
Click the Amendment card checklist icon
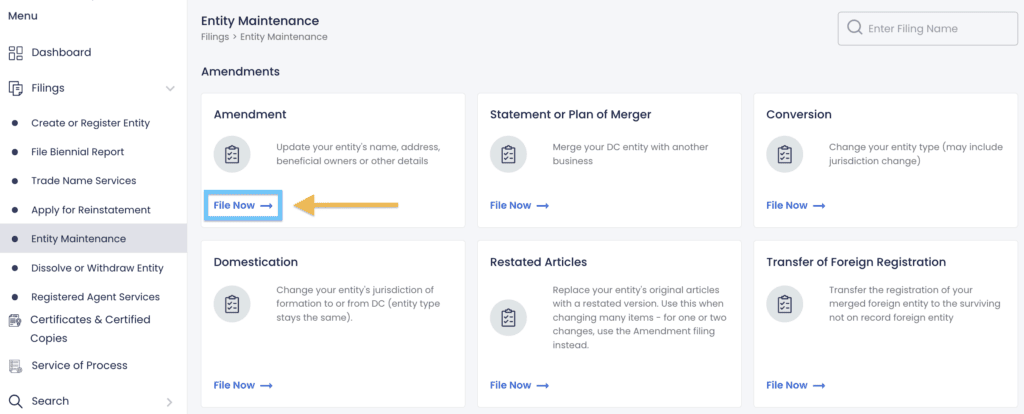(x=232, y=155)
